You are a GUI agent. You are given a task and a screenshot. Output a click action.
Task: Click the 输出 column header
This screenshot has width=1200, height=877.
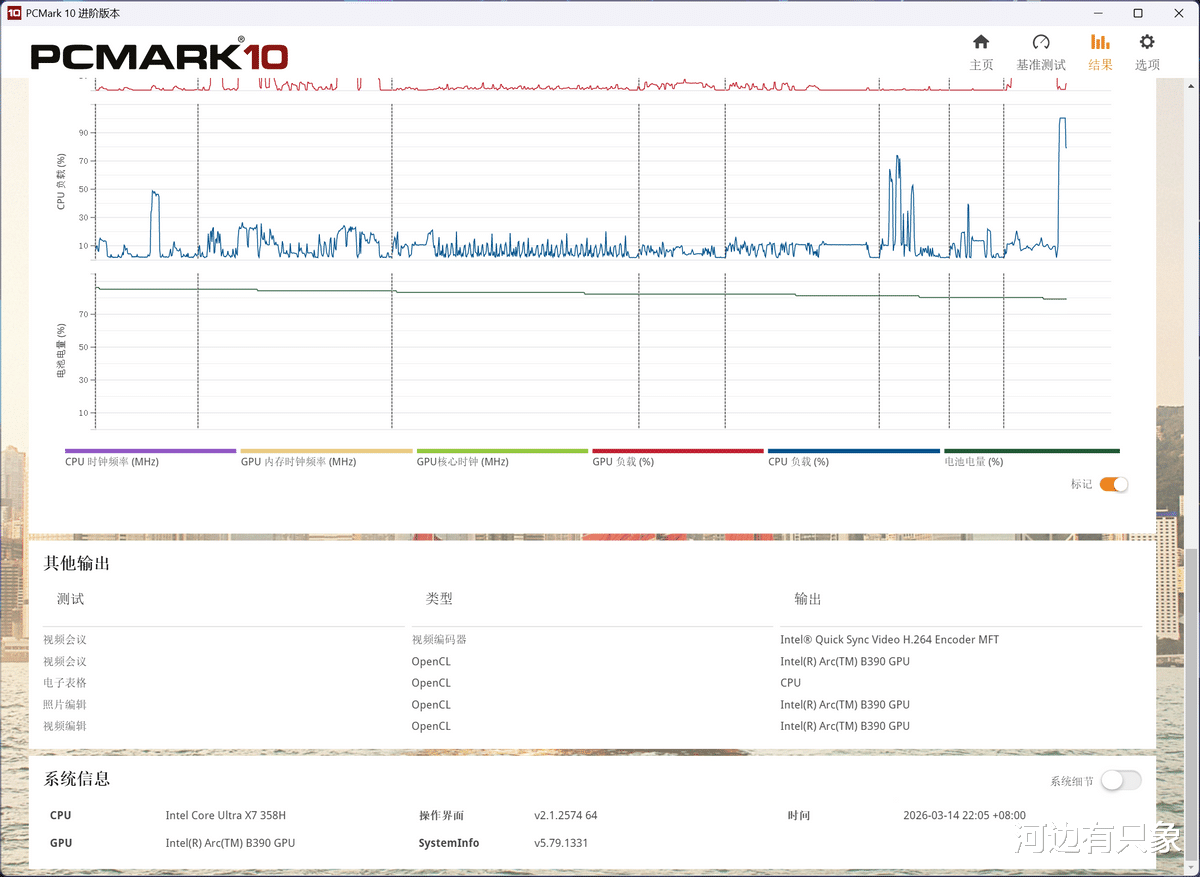pyautogui.click(x=808, y=599)
